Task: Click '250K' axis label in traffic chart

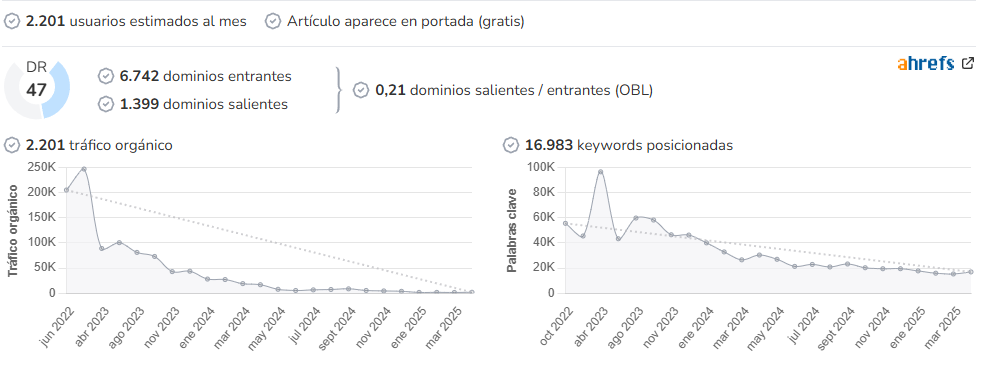Action: pyautogui.click(x=41, y=167)
